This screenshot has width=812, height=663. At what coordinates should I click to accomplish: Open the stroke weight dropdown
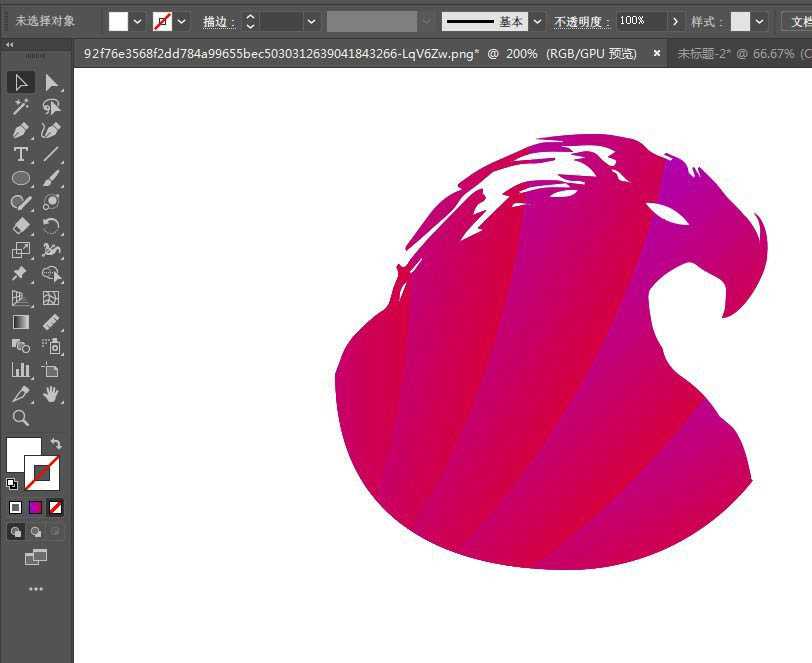tap(310, 20)
